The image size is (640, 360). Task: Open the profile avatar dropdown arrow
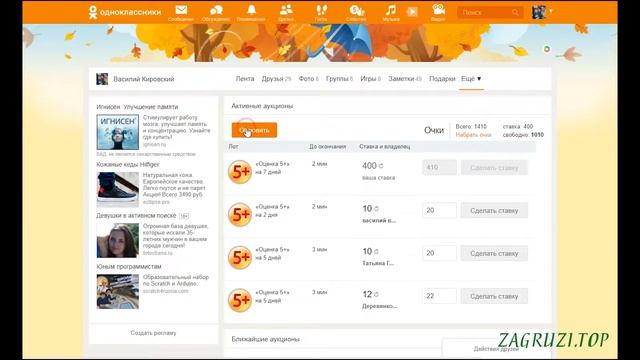click(551, 11)
